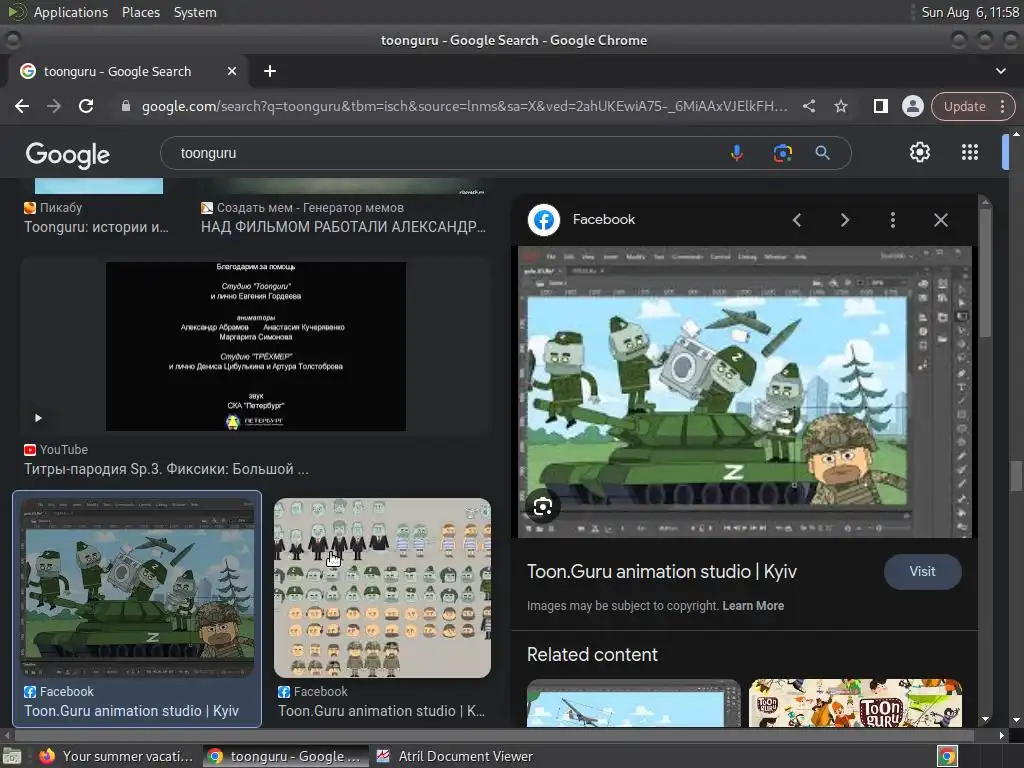Open the Places menu
The width and height of the screenshot is (1024, 768).
pos(140,12)
